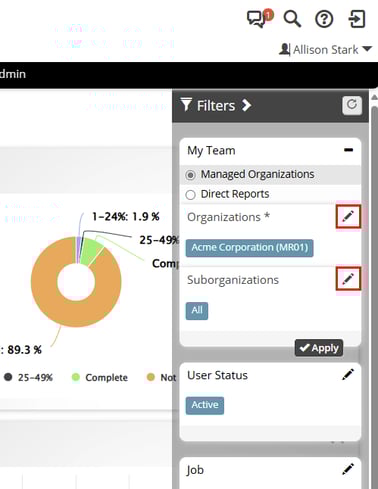Click the filters panel vertical scrollbar
Screen dimensions: 378x489
point(374,293)
